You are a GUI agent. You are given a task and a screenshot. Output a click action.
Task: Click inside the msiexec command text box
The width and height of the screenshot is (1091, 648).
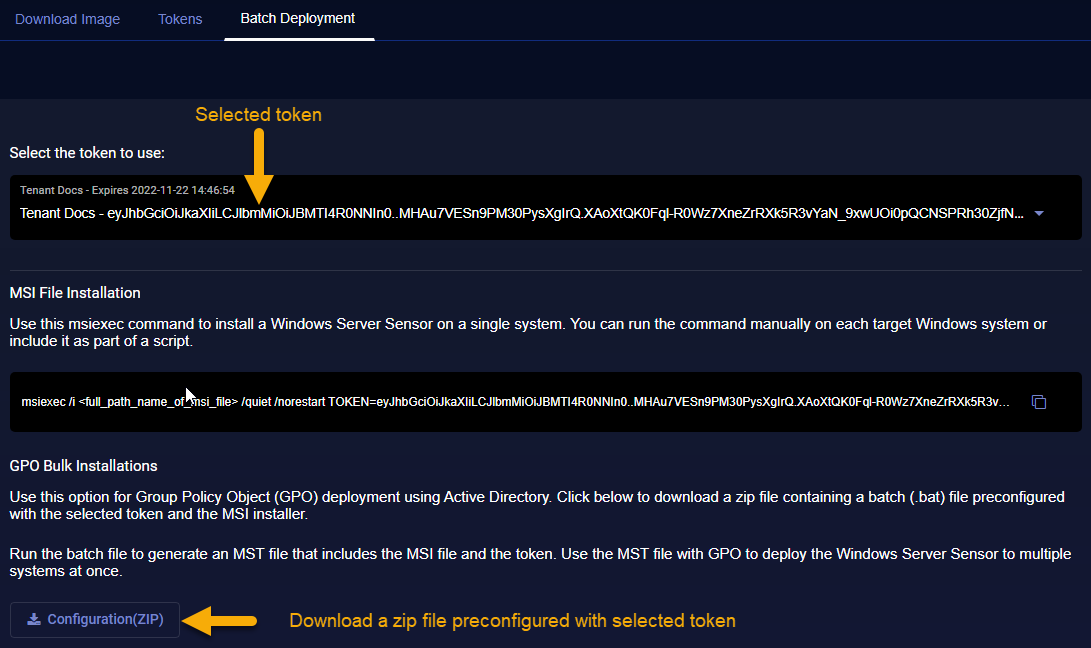515,402
